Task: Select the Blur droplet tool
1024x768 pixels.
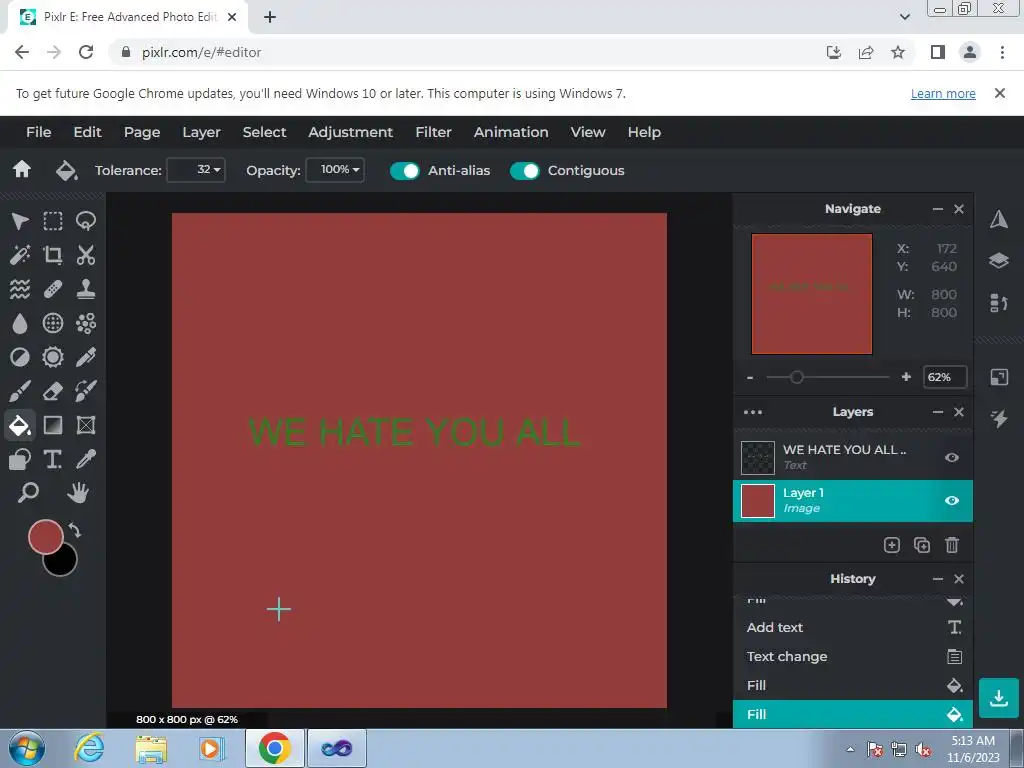Action: (x=20, y=323)
